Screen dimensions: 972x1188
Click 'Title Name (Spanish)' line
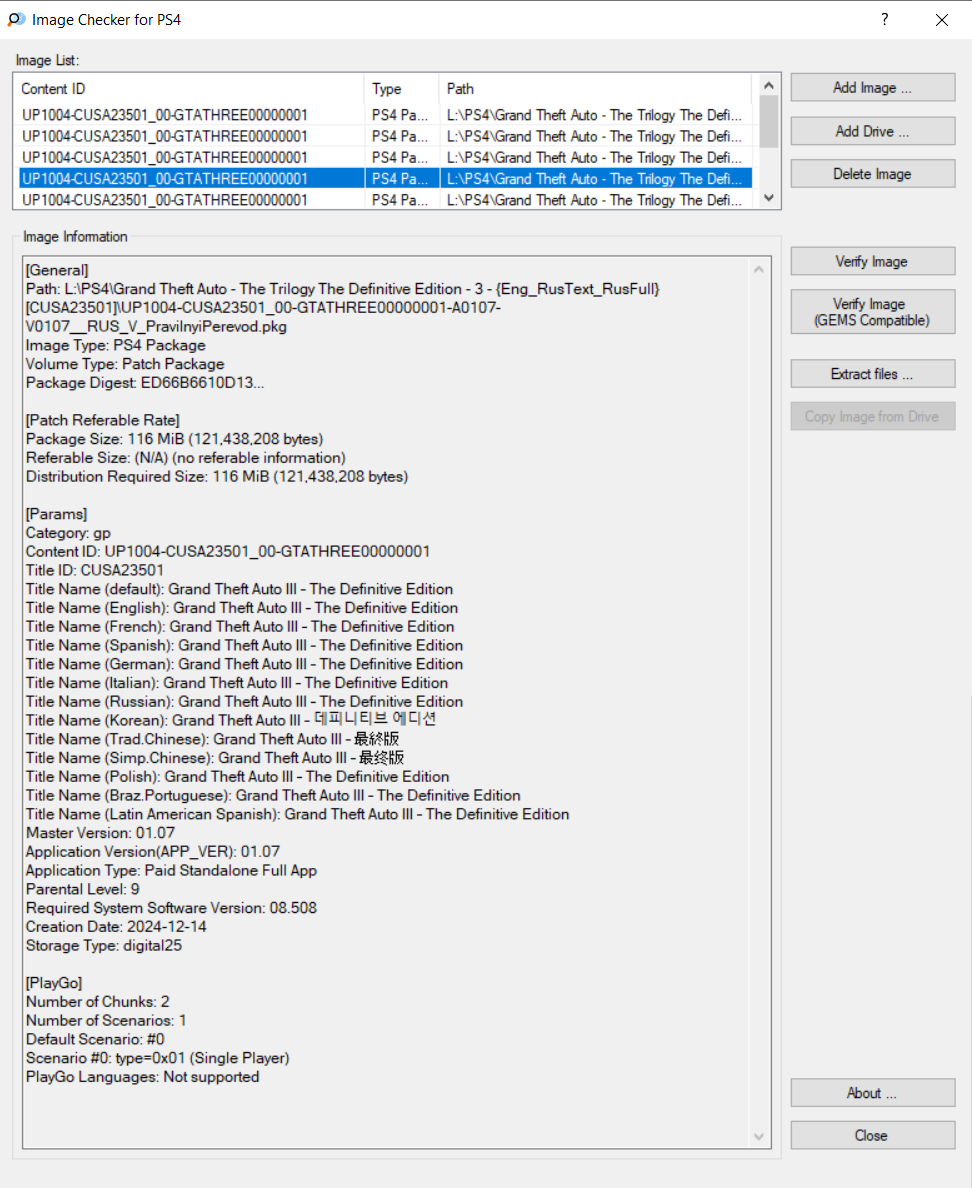(245, 646)
